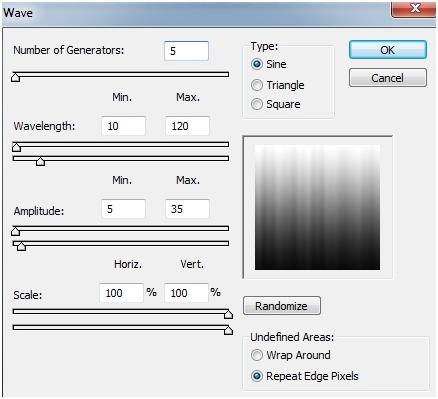This screenshot has width=438, height=399.
Task: Click the Wavelength Max slider handle
Action: click(40, 162)
